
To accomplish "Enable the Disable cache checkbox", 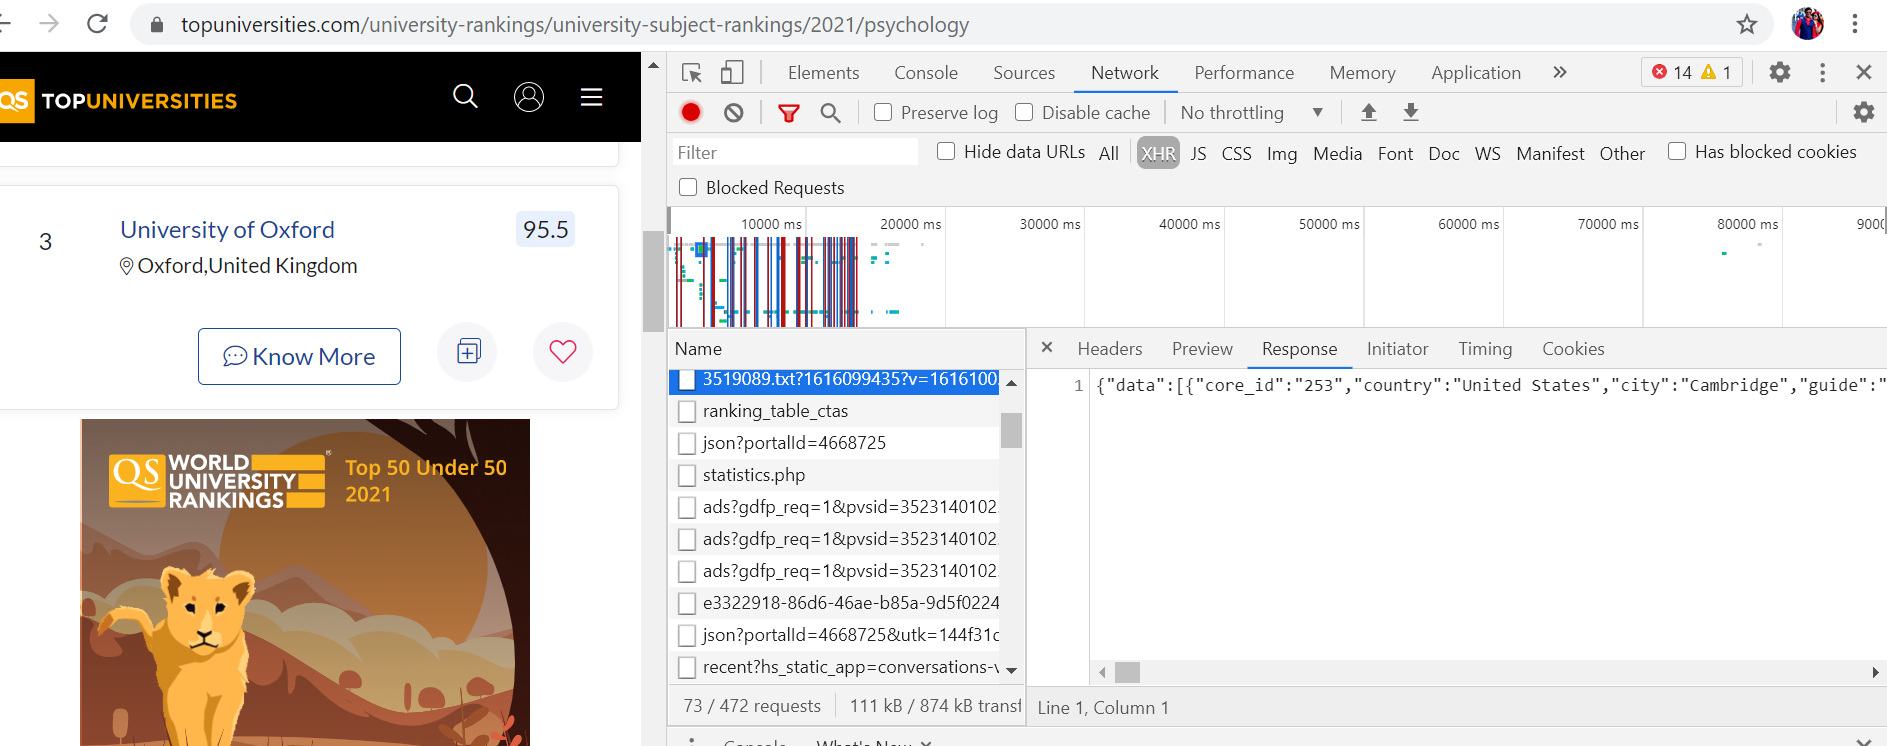I will [1024, 113].
